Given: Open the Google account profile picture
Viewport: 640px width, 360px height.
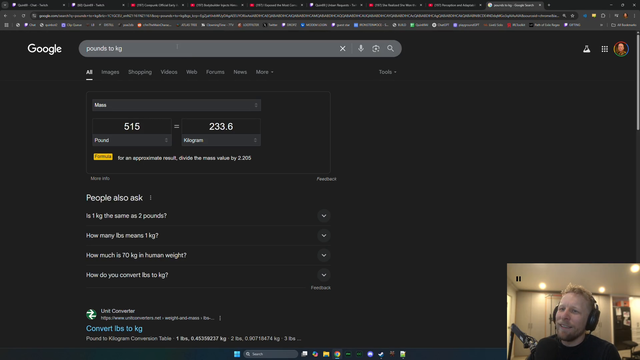Looking at the screenshot, I should 621,49.
